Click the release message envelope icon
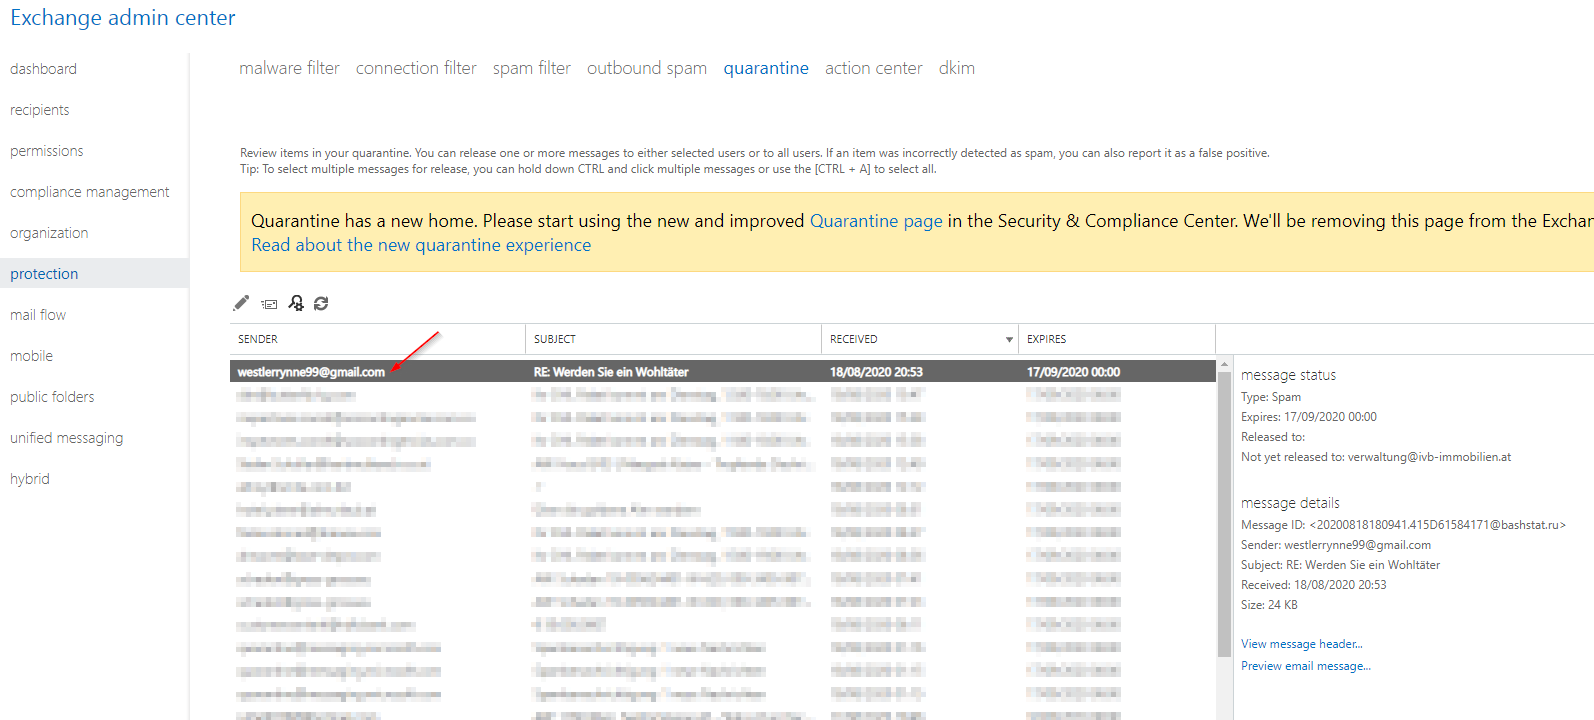This screenshot has width=1594, height=720. [269, 304]
